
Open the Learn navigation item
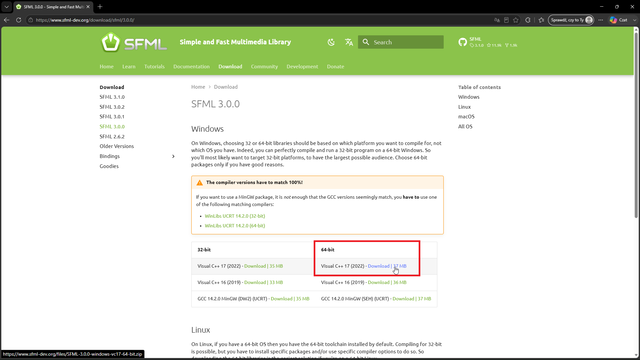tap(129, 67)
